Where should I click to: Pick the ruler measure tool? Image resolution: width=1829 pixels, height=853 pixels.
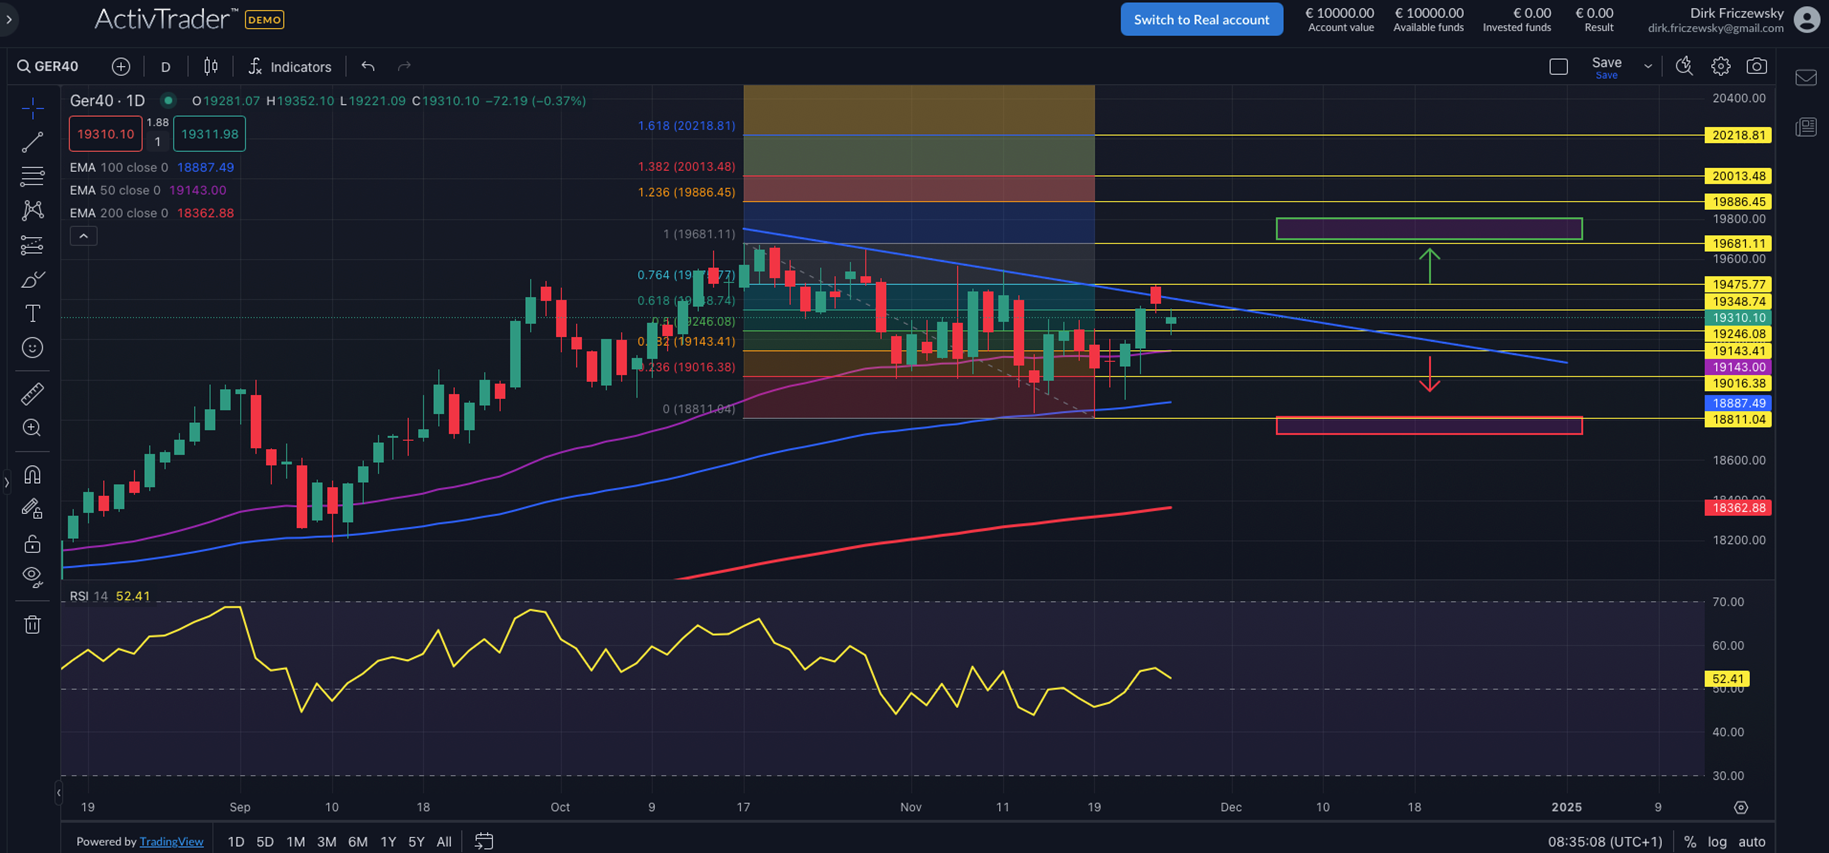click(32, 394)
